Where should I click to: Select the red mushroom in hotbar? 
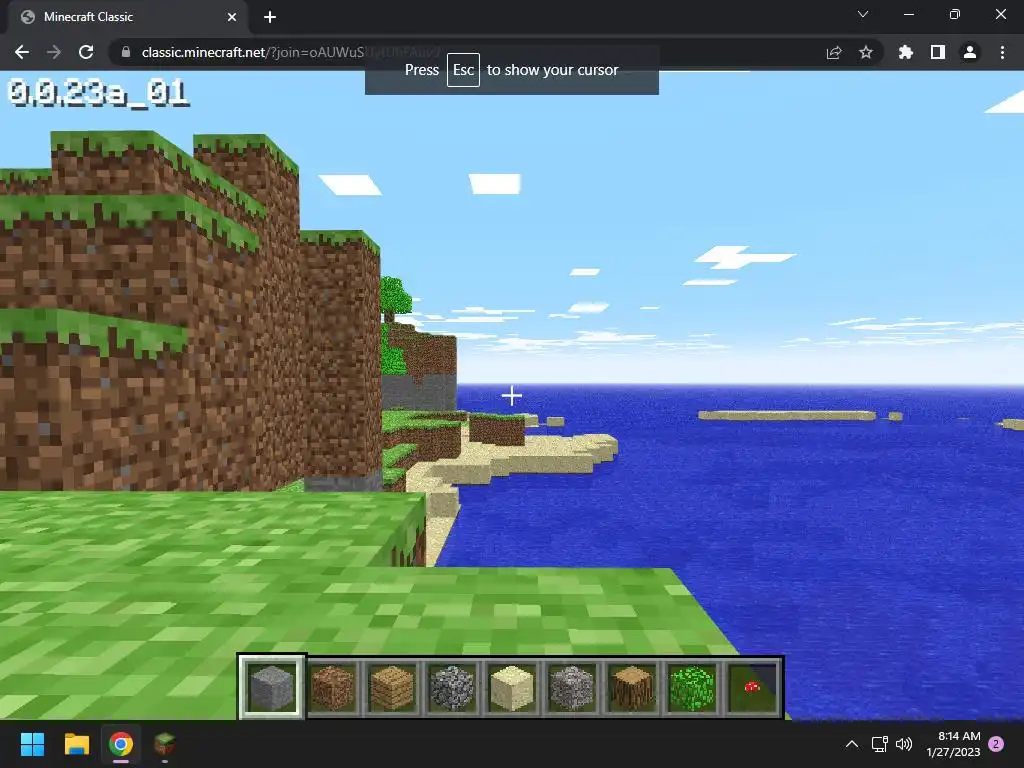click(752, 687)
